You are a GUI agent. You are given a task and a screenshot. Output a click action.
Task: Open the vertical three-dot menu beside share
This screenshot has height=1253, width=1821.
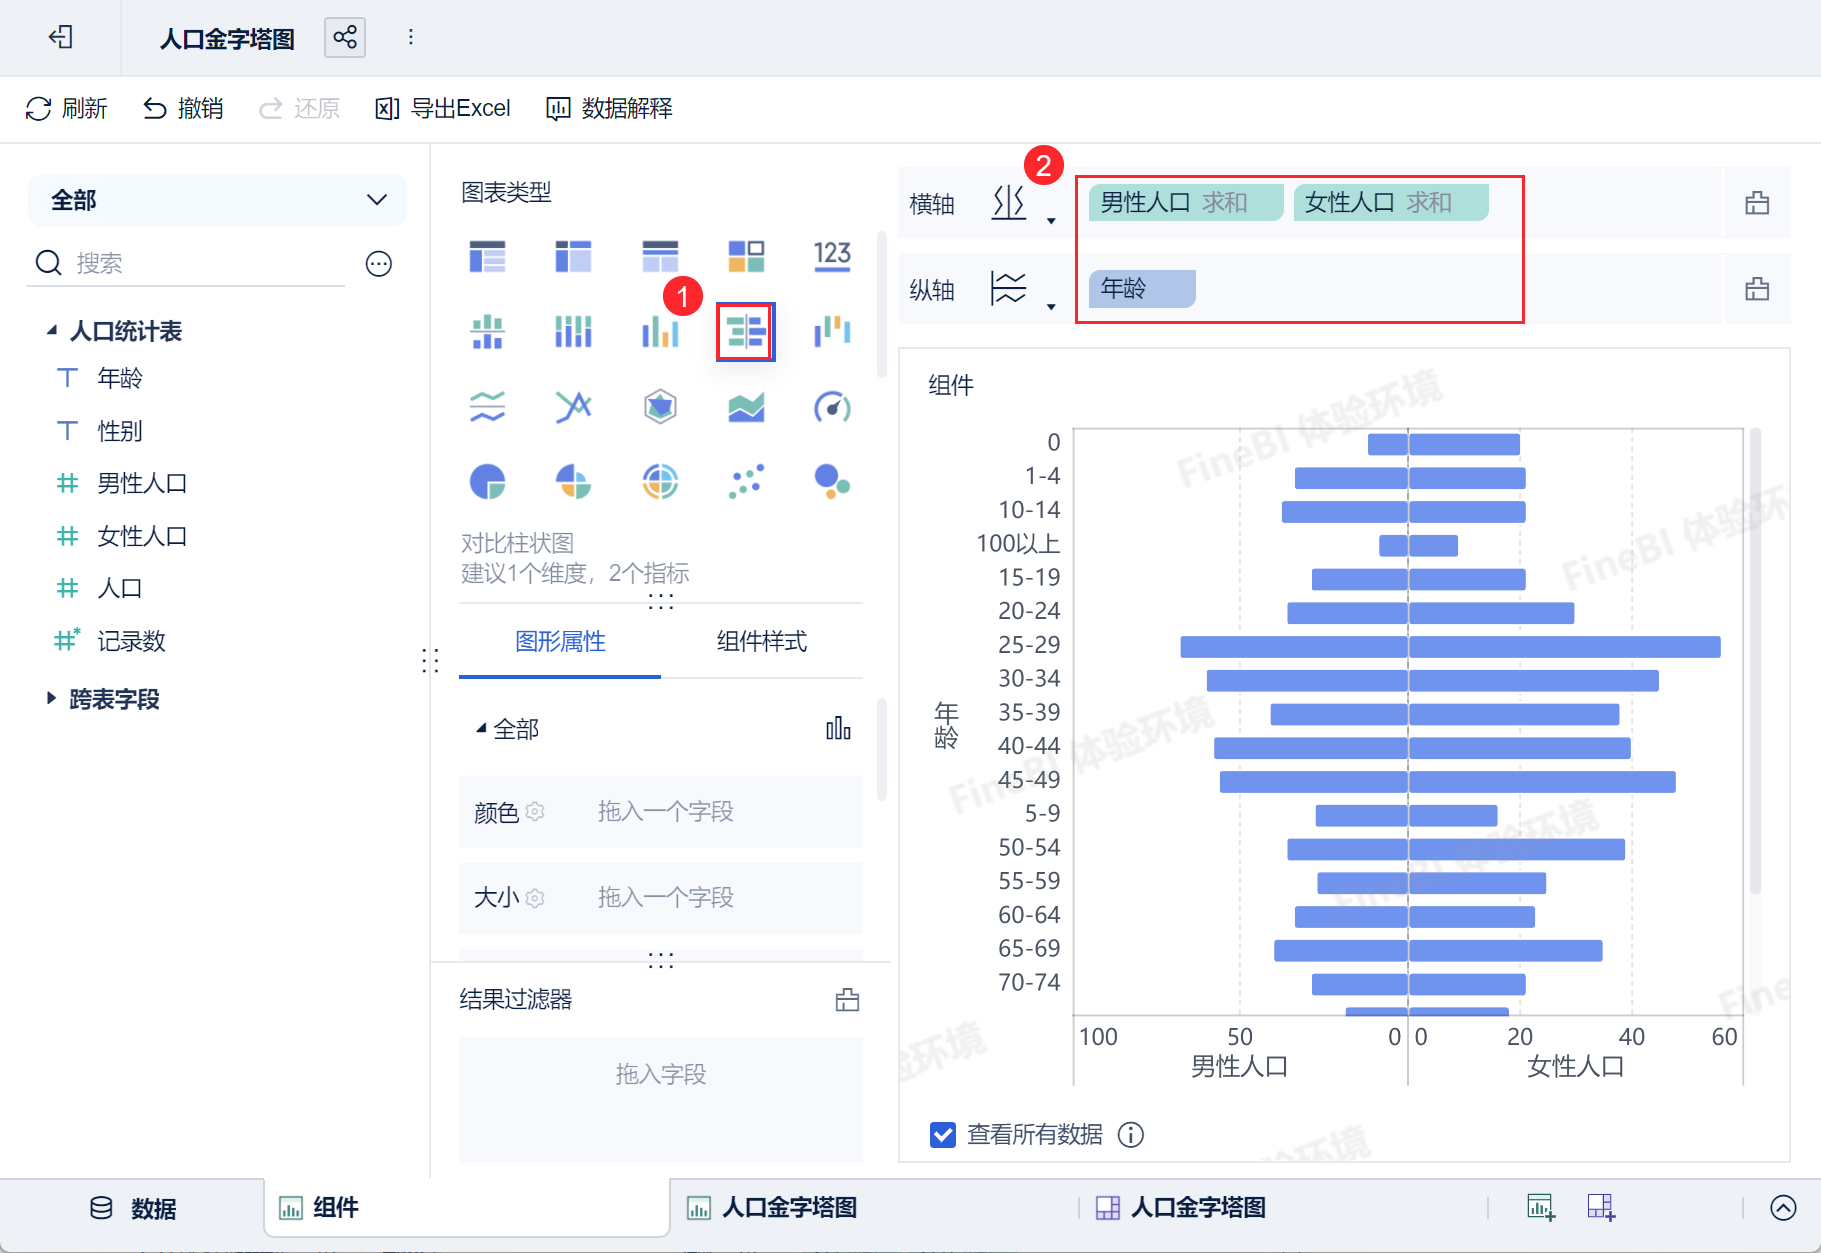tap(410, 38)
